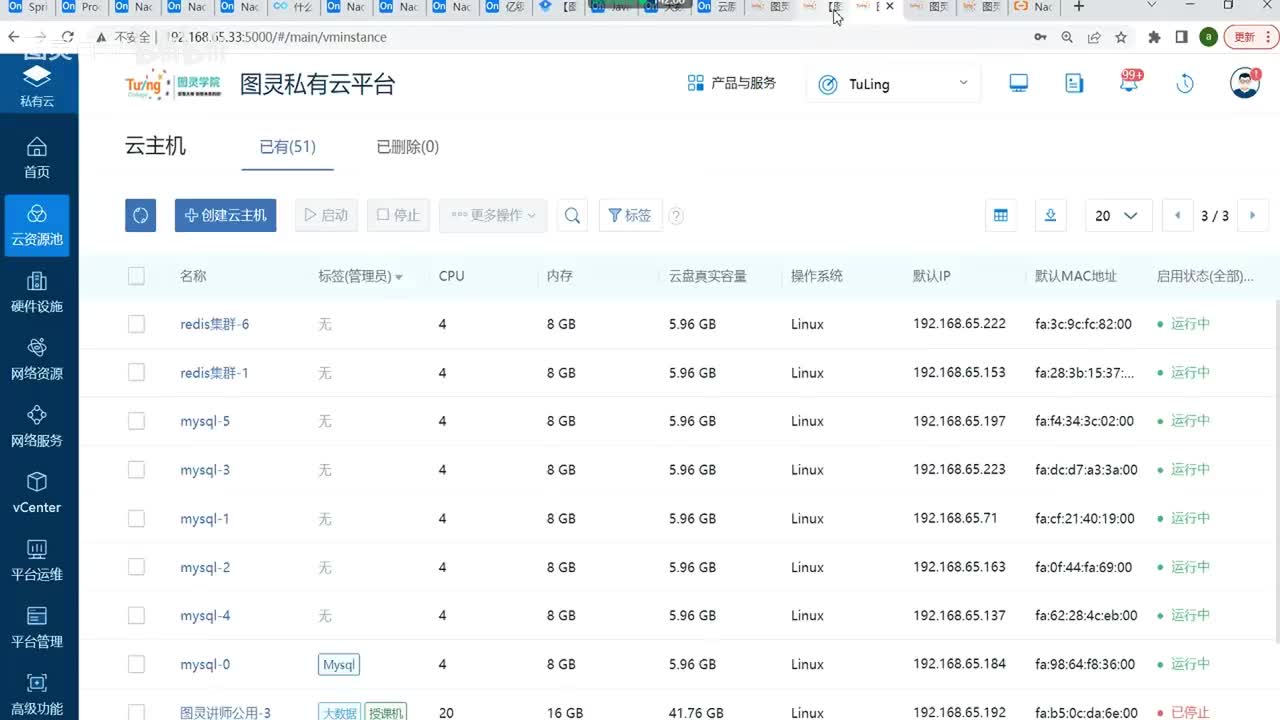Click 创建云主机 button

[x=225, y=215]
